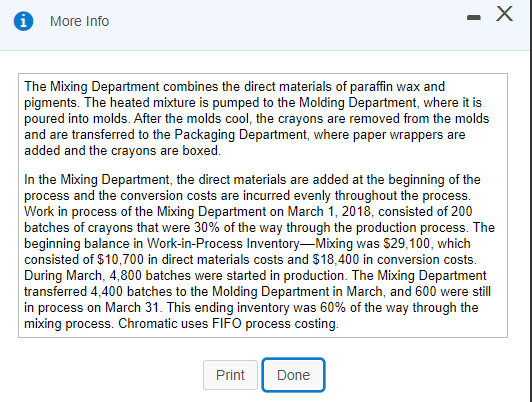Click the blue information icon
The width and height of the screenshot is (532, 402).
click(x=23, y=21)
